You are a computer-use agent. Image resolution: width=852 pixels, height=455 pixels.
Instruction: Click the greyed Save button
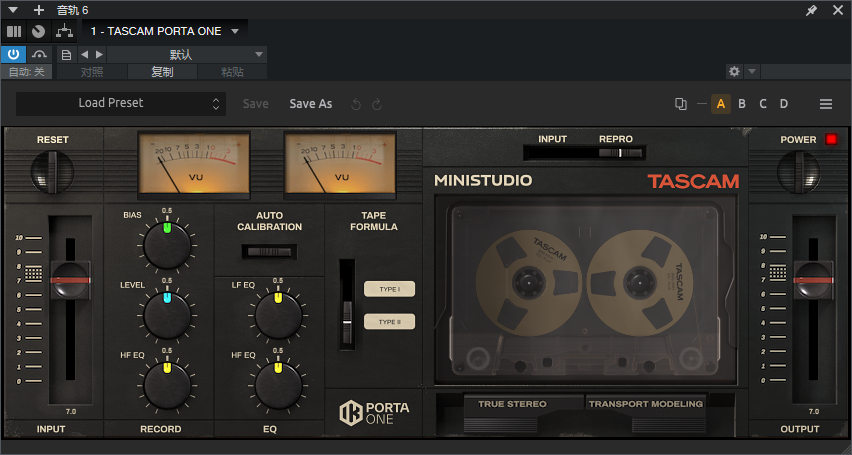(x=255, y=104)
